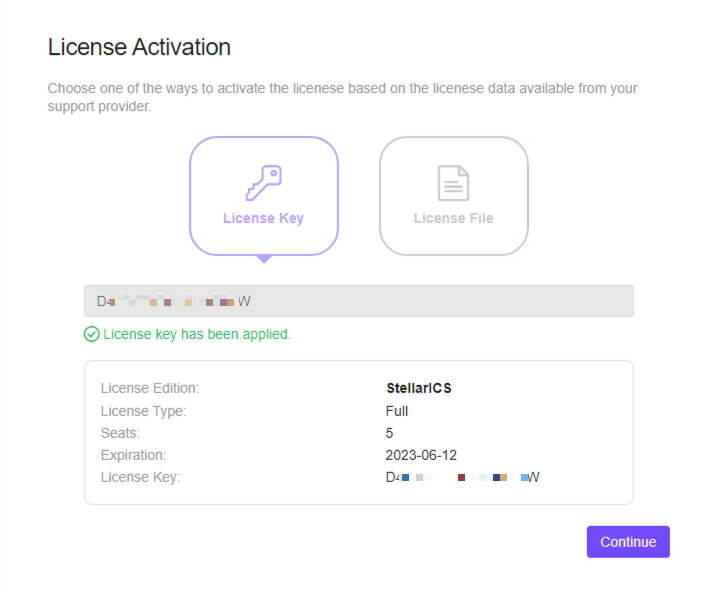Image resolution: width=716 pixels, height=589 pixels.
Task: Click the StellarICS edition value
Action: click(418, 388)
